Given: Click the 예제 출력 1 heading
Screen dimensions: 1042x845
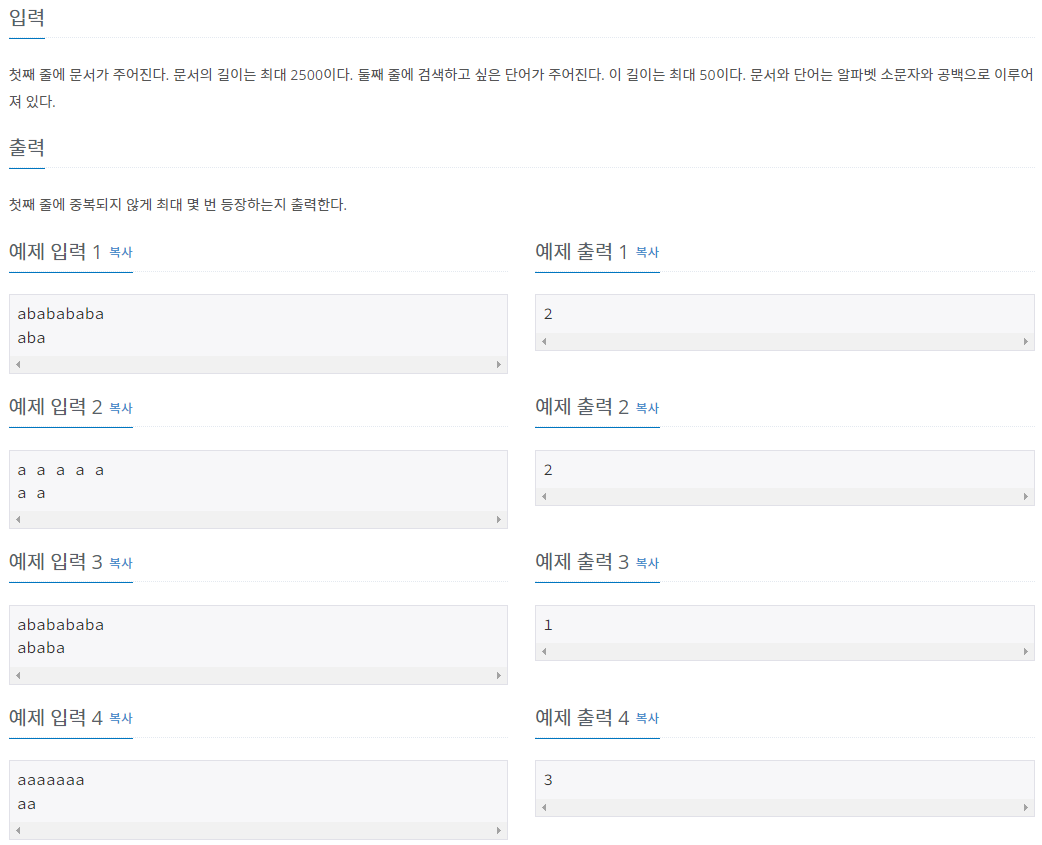Looking at the screenshot, I should point(581,252).
